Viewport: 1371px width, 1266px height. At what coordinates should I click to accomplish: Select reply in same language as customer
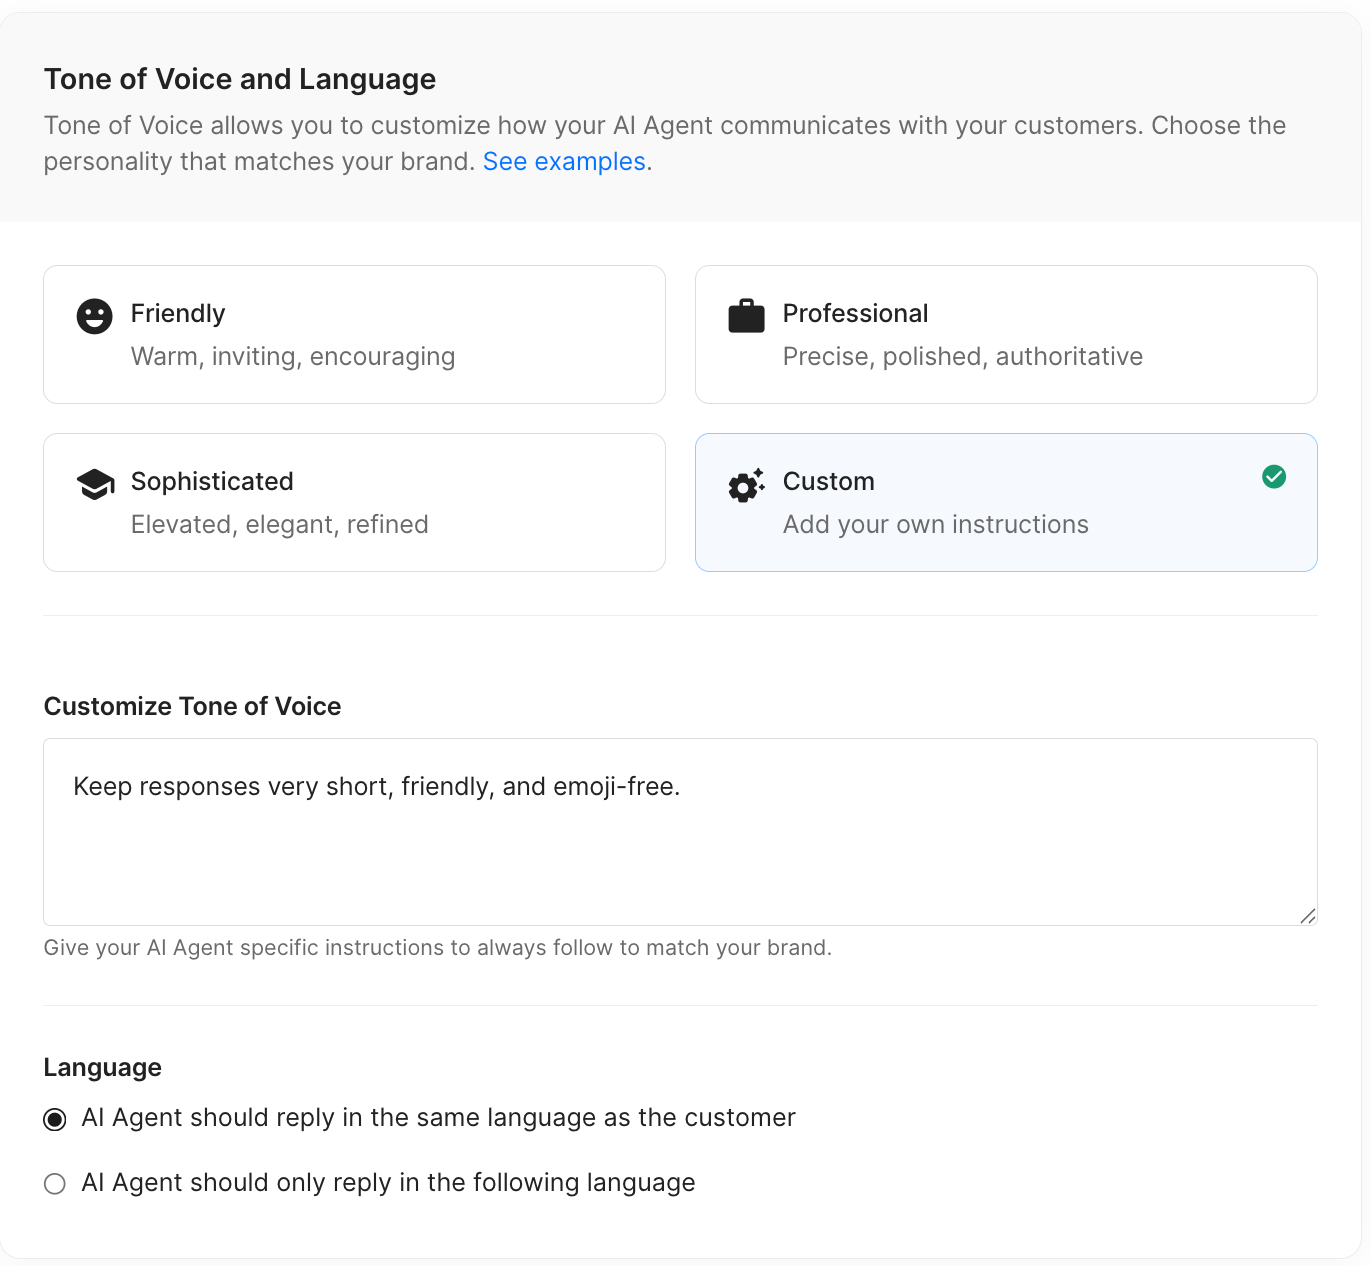click(x=54, y=1119)
